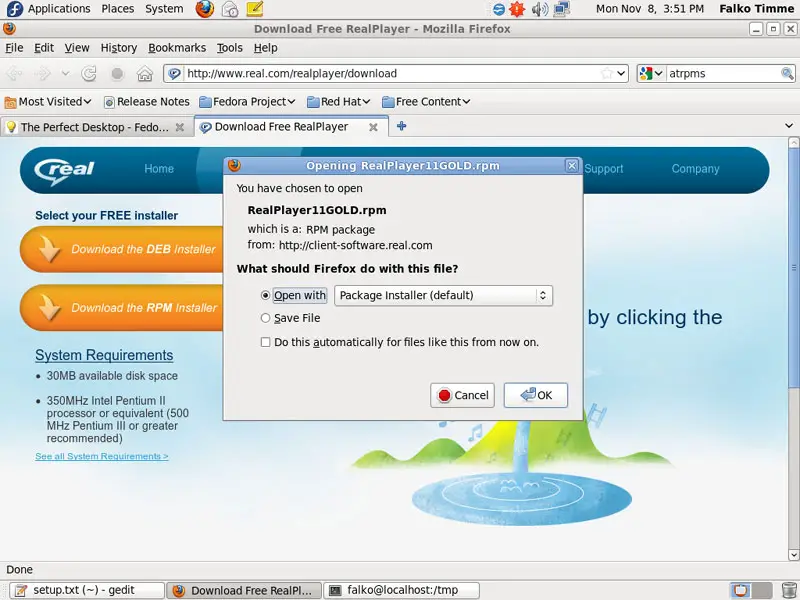800x600 pixels.
Task: Expand the Red Hat bookmarks folder
Action: click(338, 102)
